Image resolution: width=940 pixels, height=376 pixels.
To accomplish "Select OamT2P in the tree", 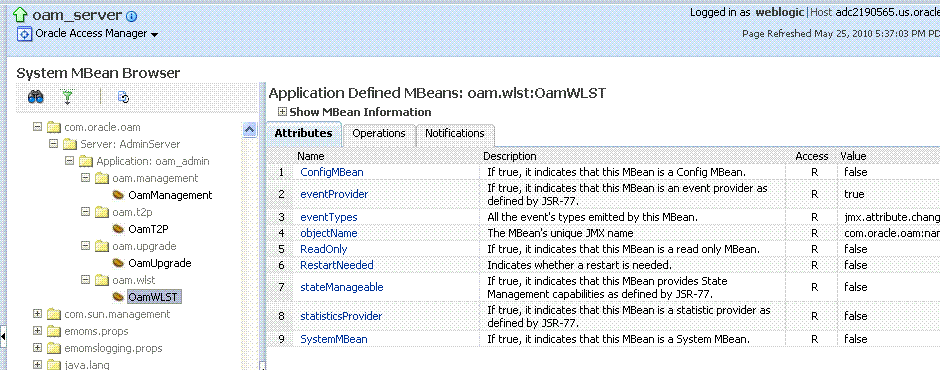I will point(149,229).
